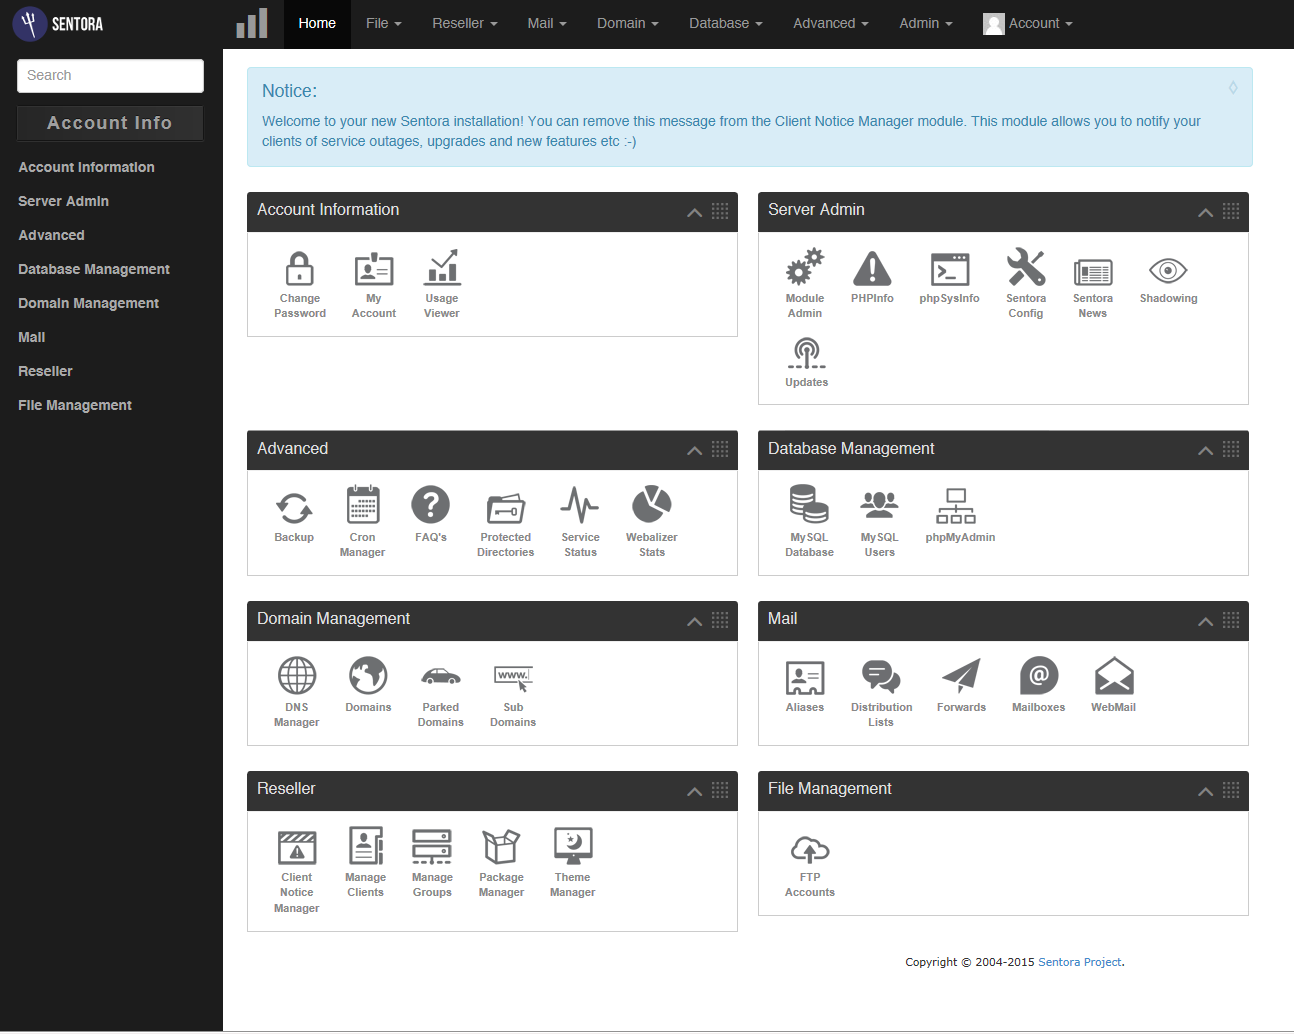Open the Database menu in navbar
Image resolution: width=1294 pixels, height=1034 pixels.
pos(725,23)
